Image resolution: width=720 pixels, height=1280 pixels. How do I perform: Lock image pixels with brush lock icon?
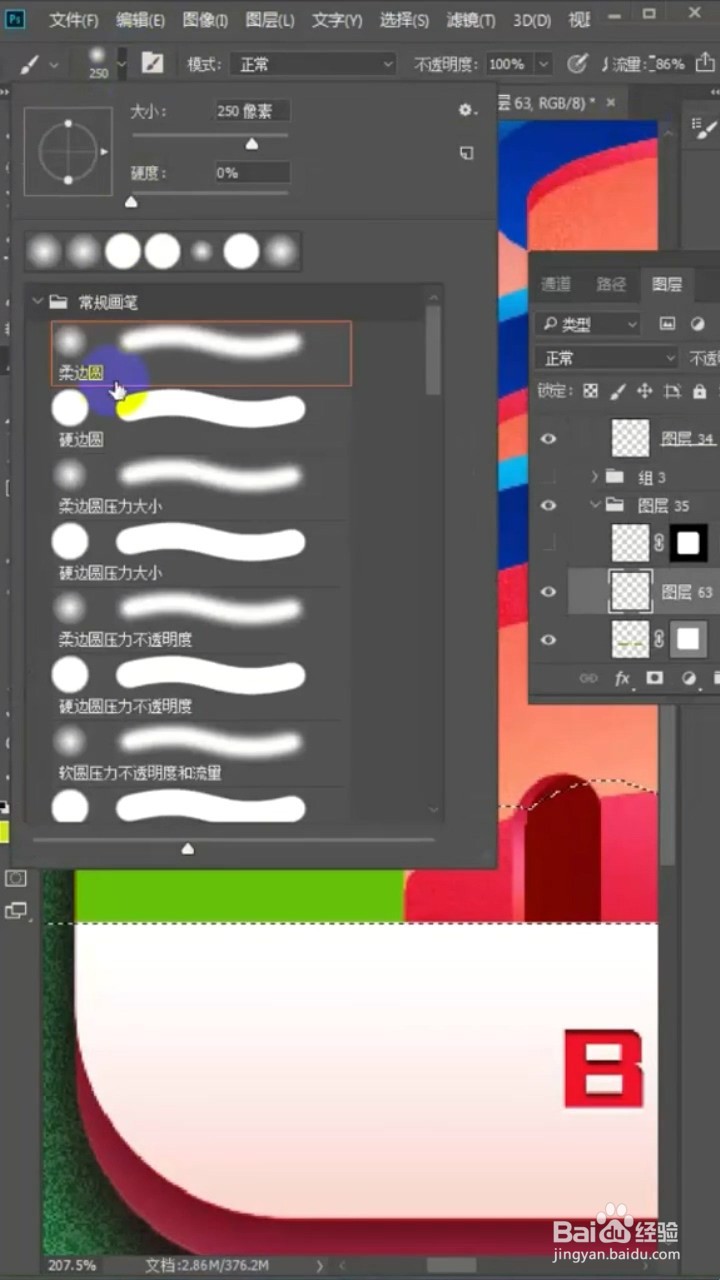click(x=618, y=391)
